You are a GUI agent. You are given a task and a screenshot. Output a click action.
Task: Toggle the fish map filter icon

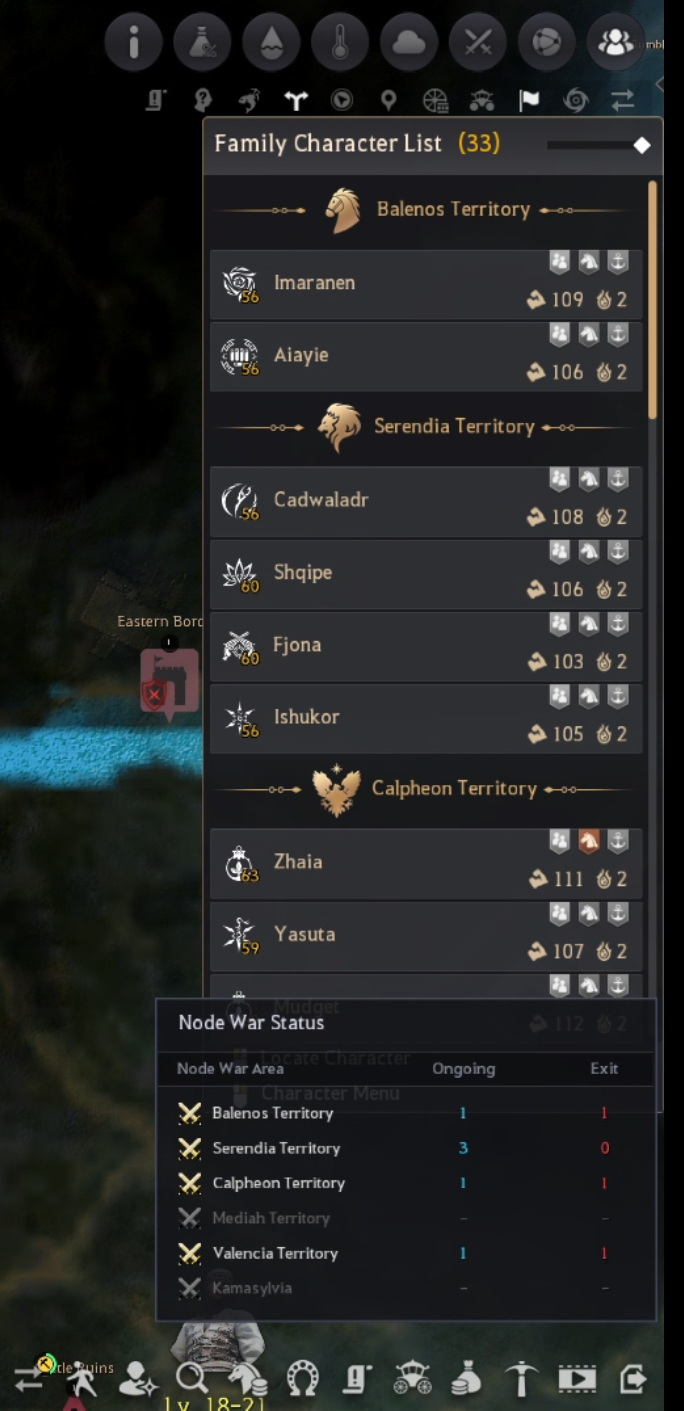coord(249,100)
